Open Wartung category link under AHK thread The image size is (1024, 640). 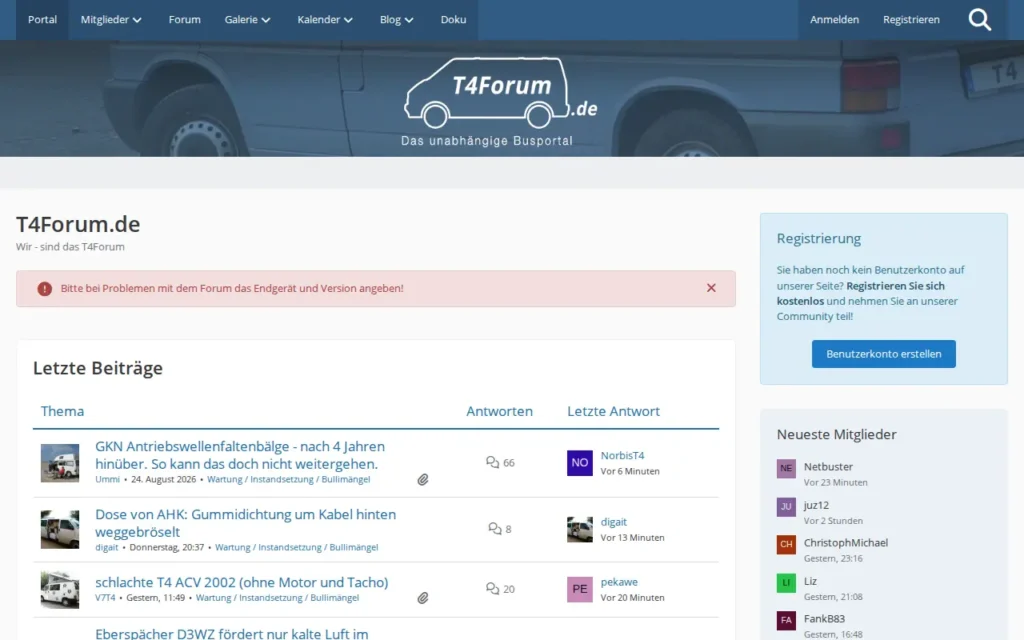tap(296, 547)
